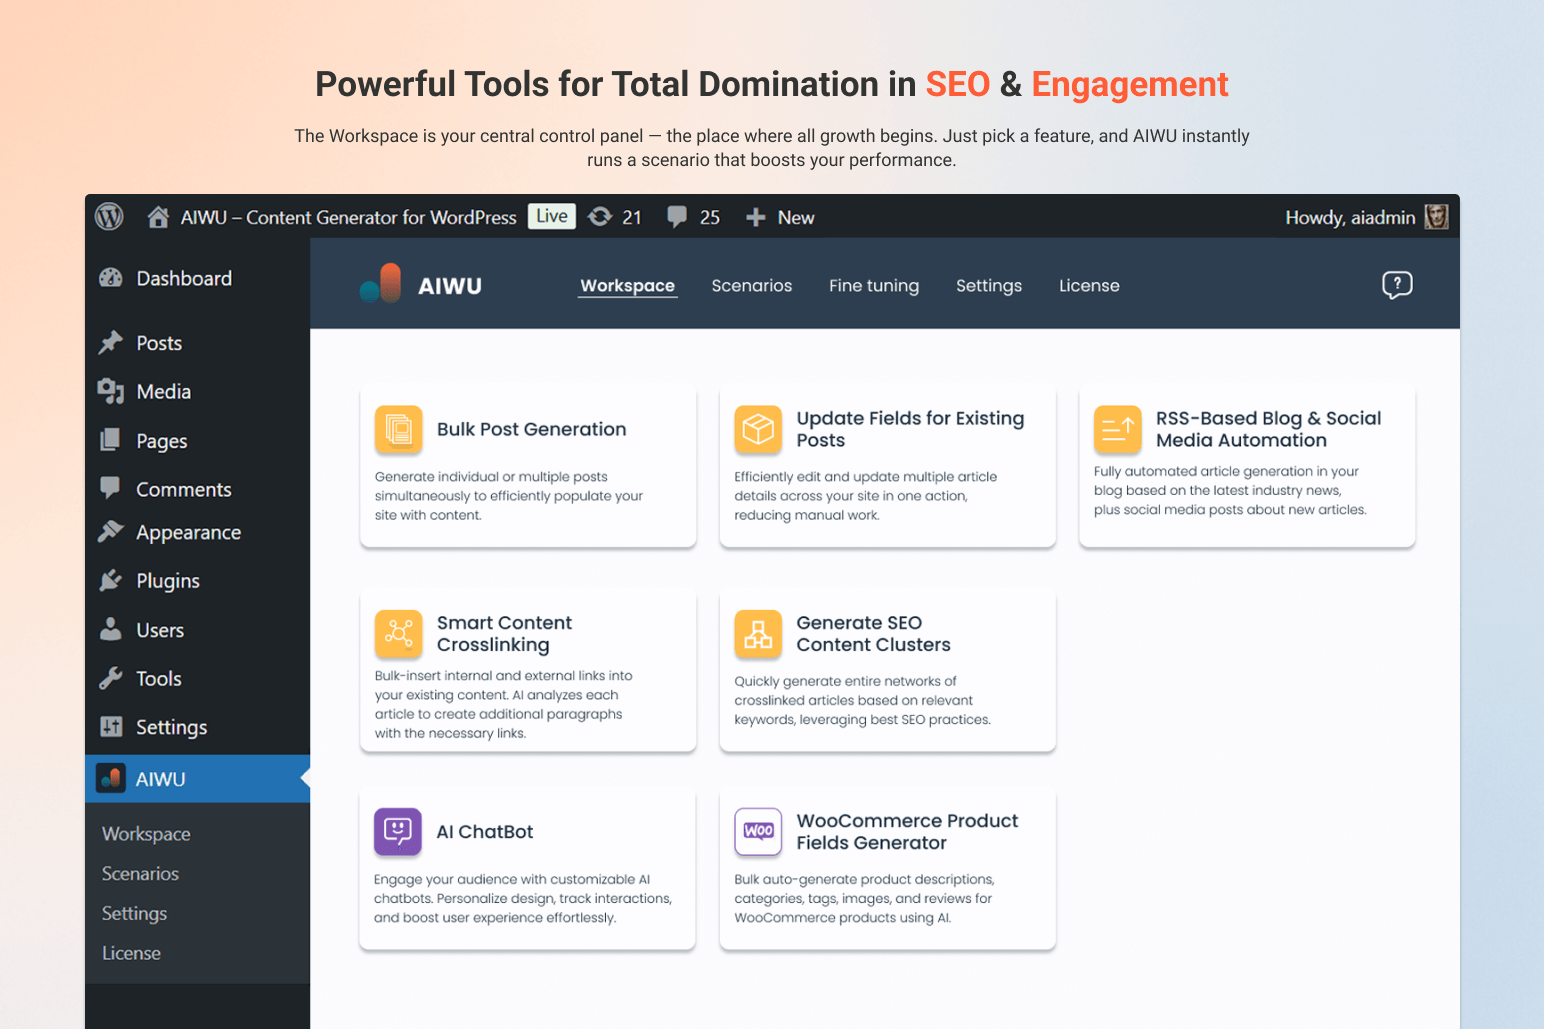Click the Media icon in sidebar
The height and width of the screenshot is (1029, 1544).
coord(111,391)
